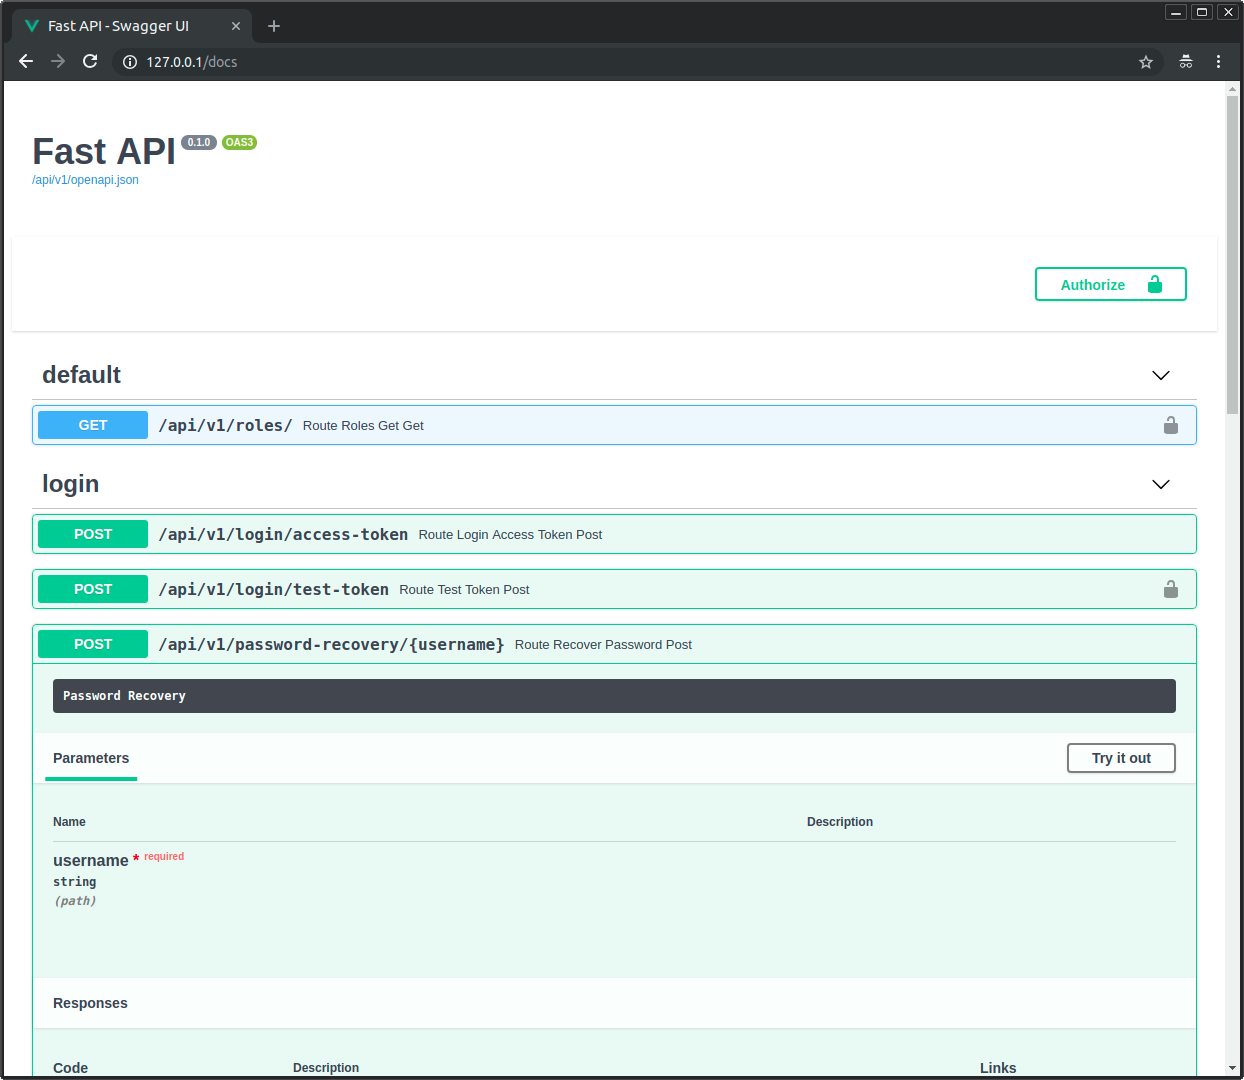Screen dimensions: 1244x1080
Task: Open the /api/v1/openapi.json link
Action: point(85,180)
